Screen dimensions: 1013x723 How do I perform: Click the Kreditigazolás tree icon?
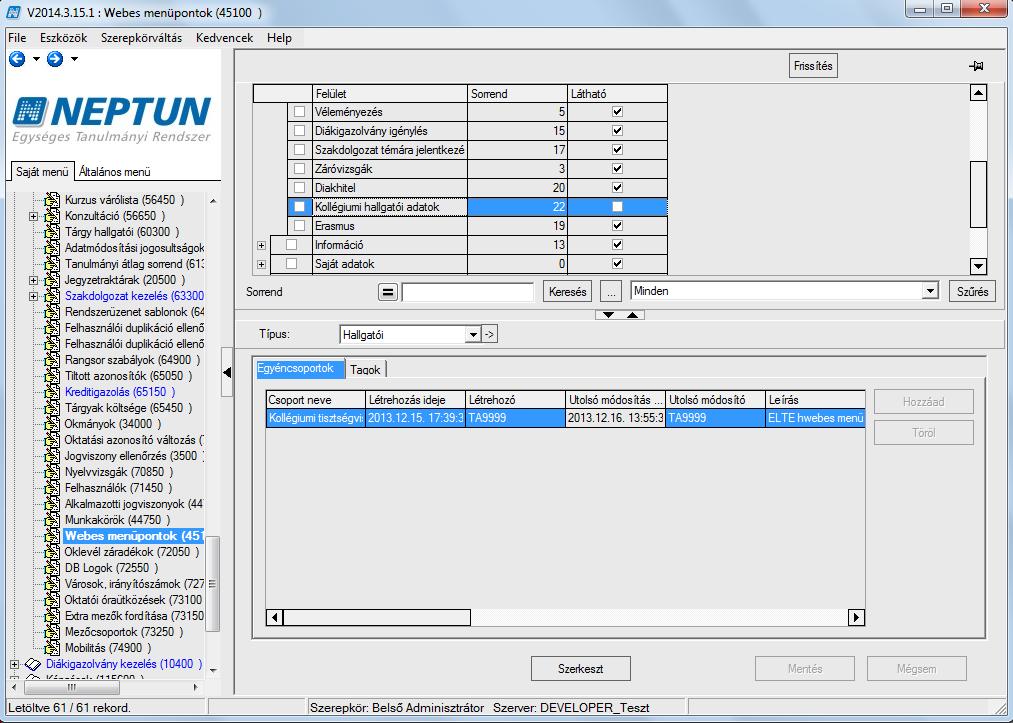click(52, 392)
